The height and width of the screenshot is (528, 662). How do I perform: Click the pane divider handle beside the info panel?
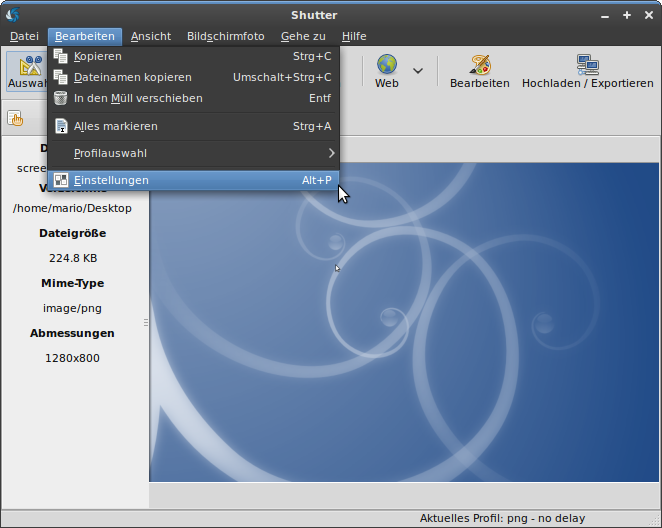coord(146,322)
